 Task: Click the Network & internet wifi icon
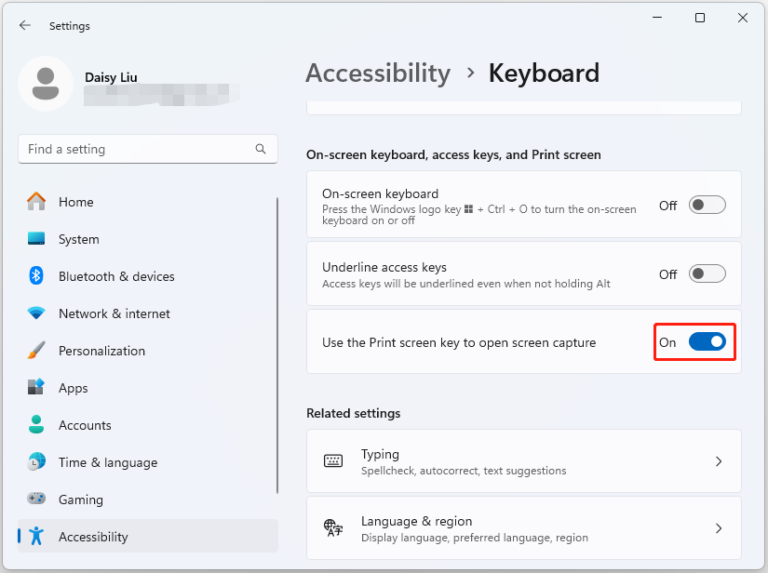point(37,314)
